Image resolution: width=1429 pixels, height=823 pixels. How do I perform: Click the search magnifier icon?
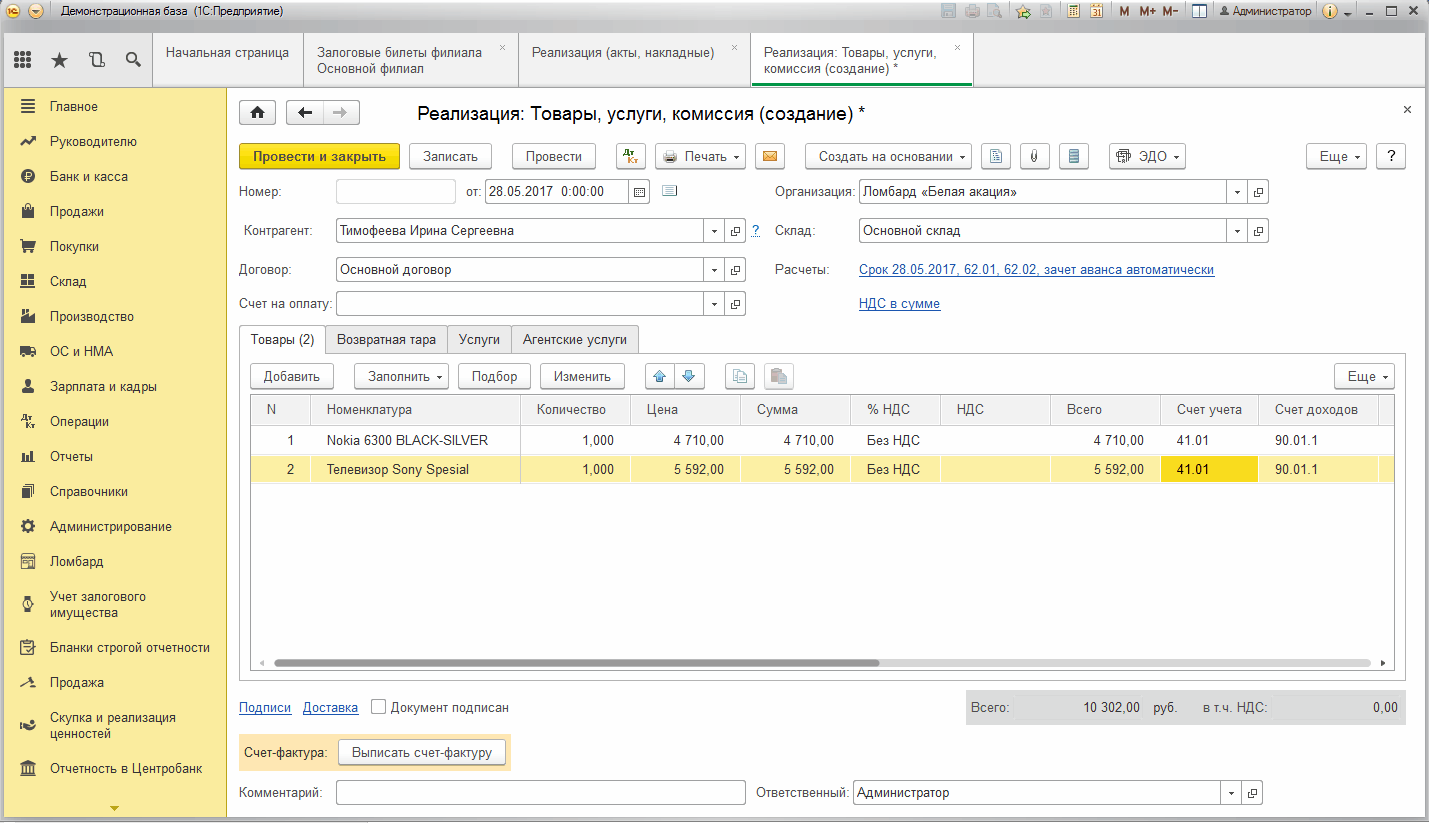(132, 60)
